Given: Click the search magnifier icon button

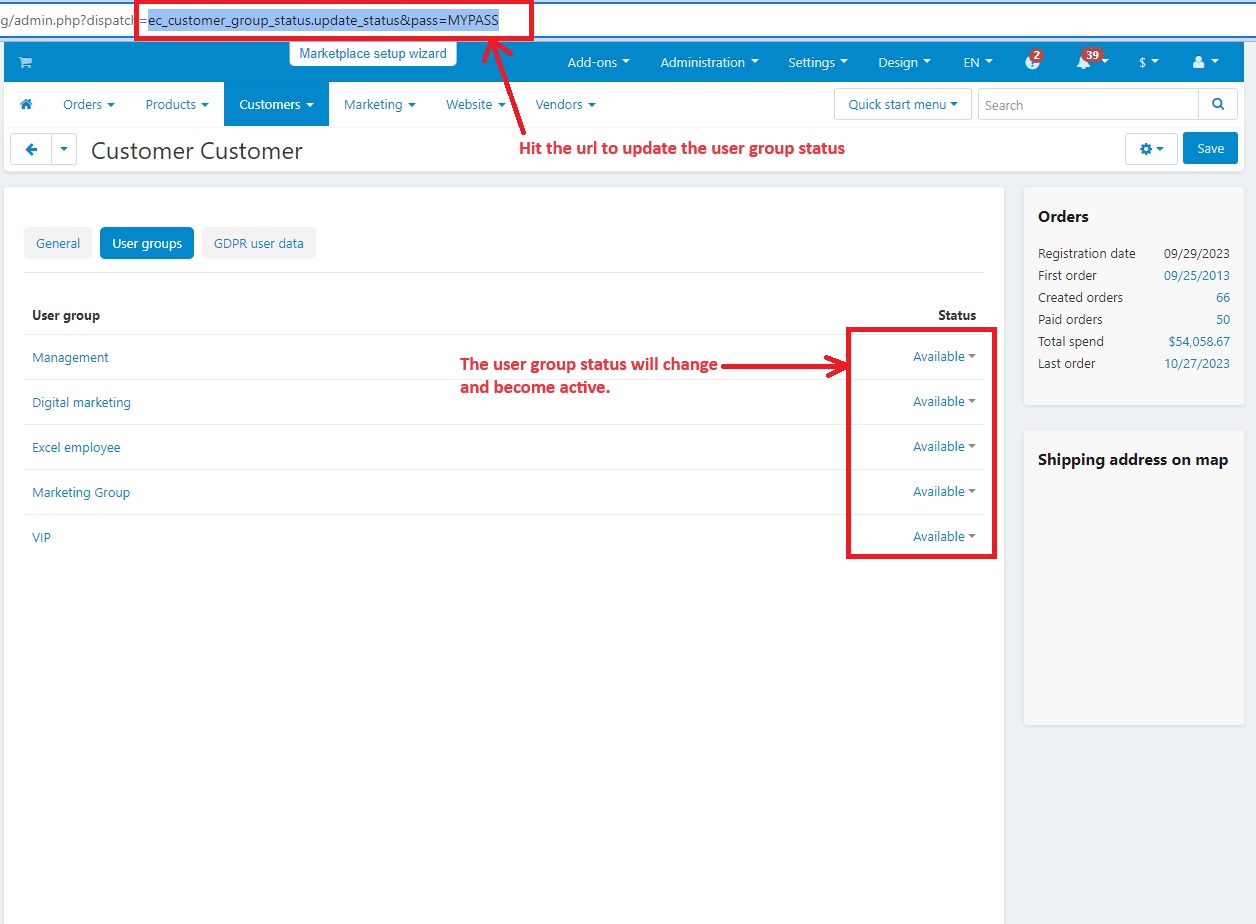Looking at the screenshot, I should click(1217, 104).
